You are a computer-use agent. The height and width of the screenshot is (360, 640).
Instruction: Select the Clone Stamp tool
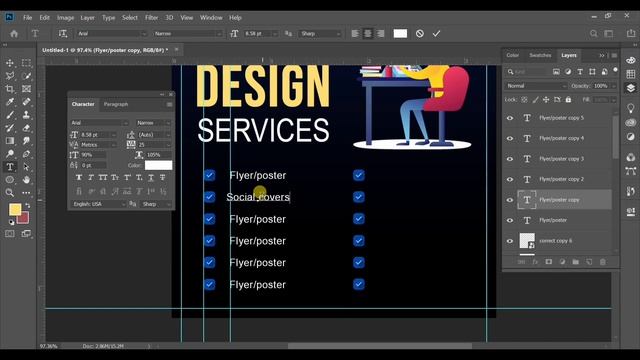26,115
